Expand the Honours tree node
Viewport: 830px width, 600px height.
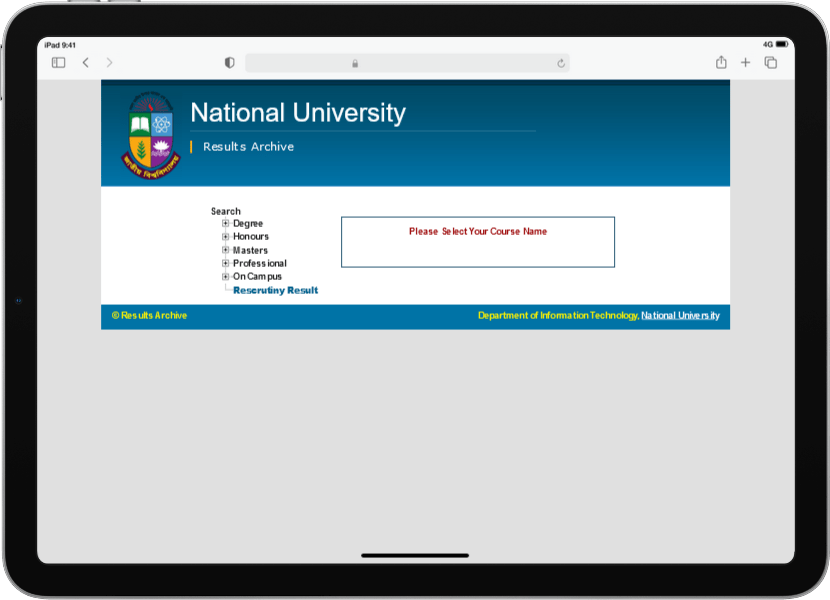225,237
